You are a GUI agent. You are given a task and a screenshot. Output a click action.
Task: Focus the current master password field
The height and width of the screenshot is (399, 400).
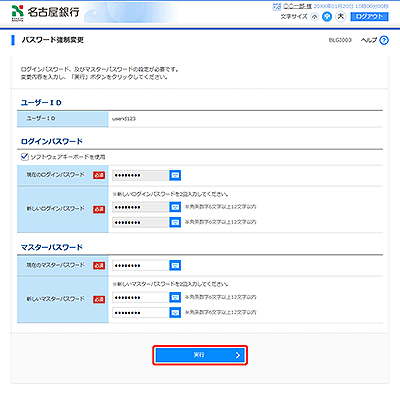coord(140,266)
